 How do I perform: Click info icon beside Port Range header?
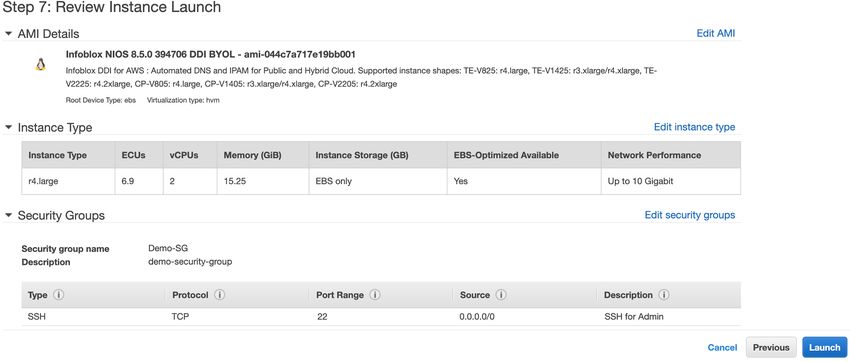(x=375, y=295)
